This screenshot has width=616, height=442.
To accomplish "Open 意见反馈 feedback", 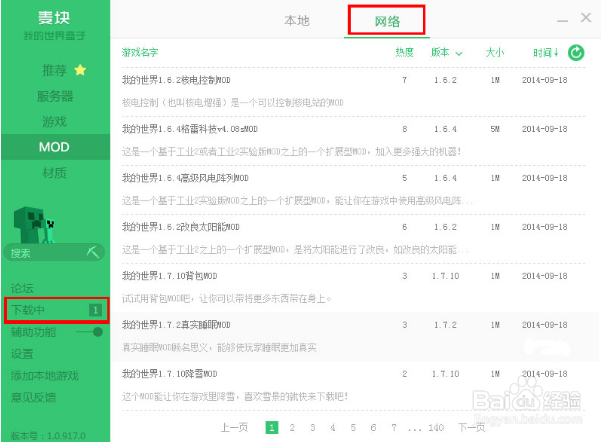I will [x=33, y=398].
